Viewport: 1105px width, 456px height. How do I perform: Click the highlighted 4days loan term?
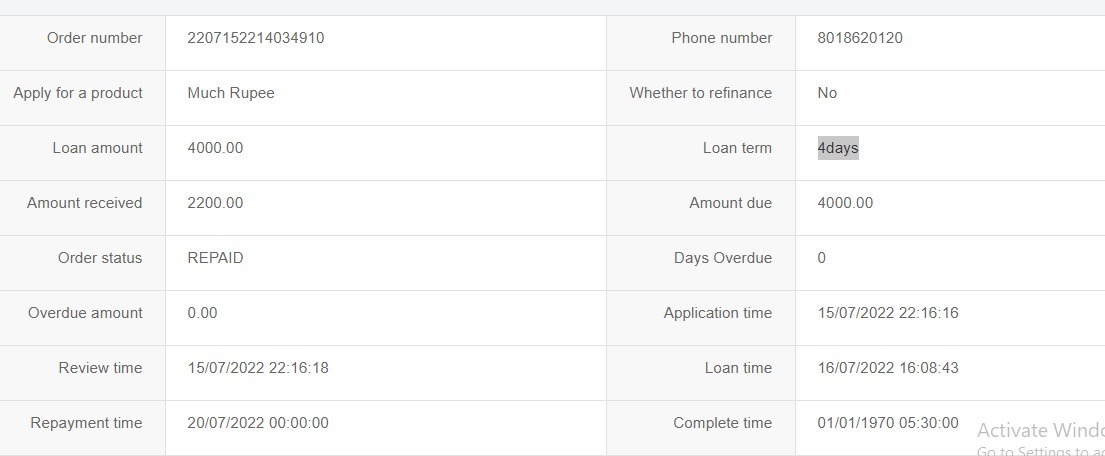pos(838,148)
